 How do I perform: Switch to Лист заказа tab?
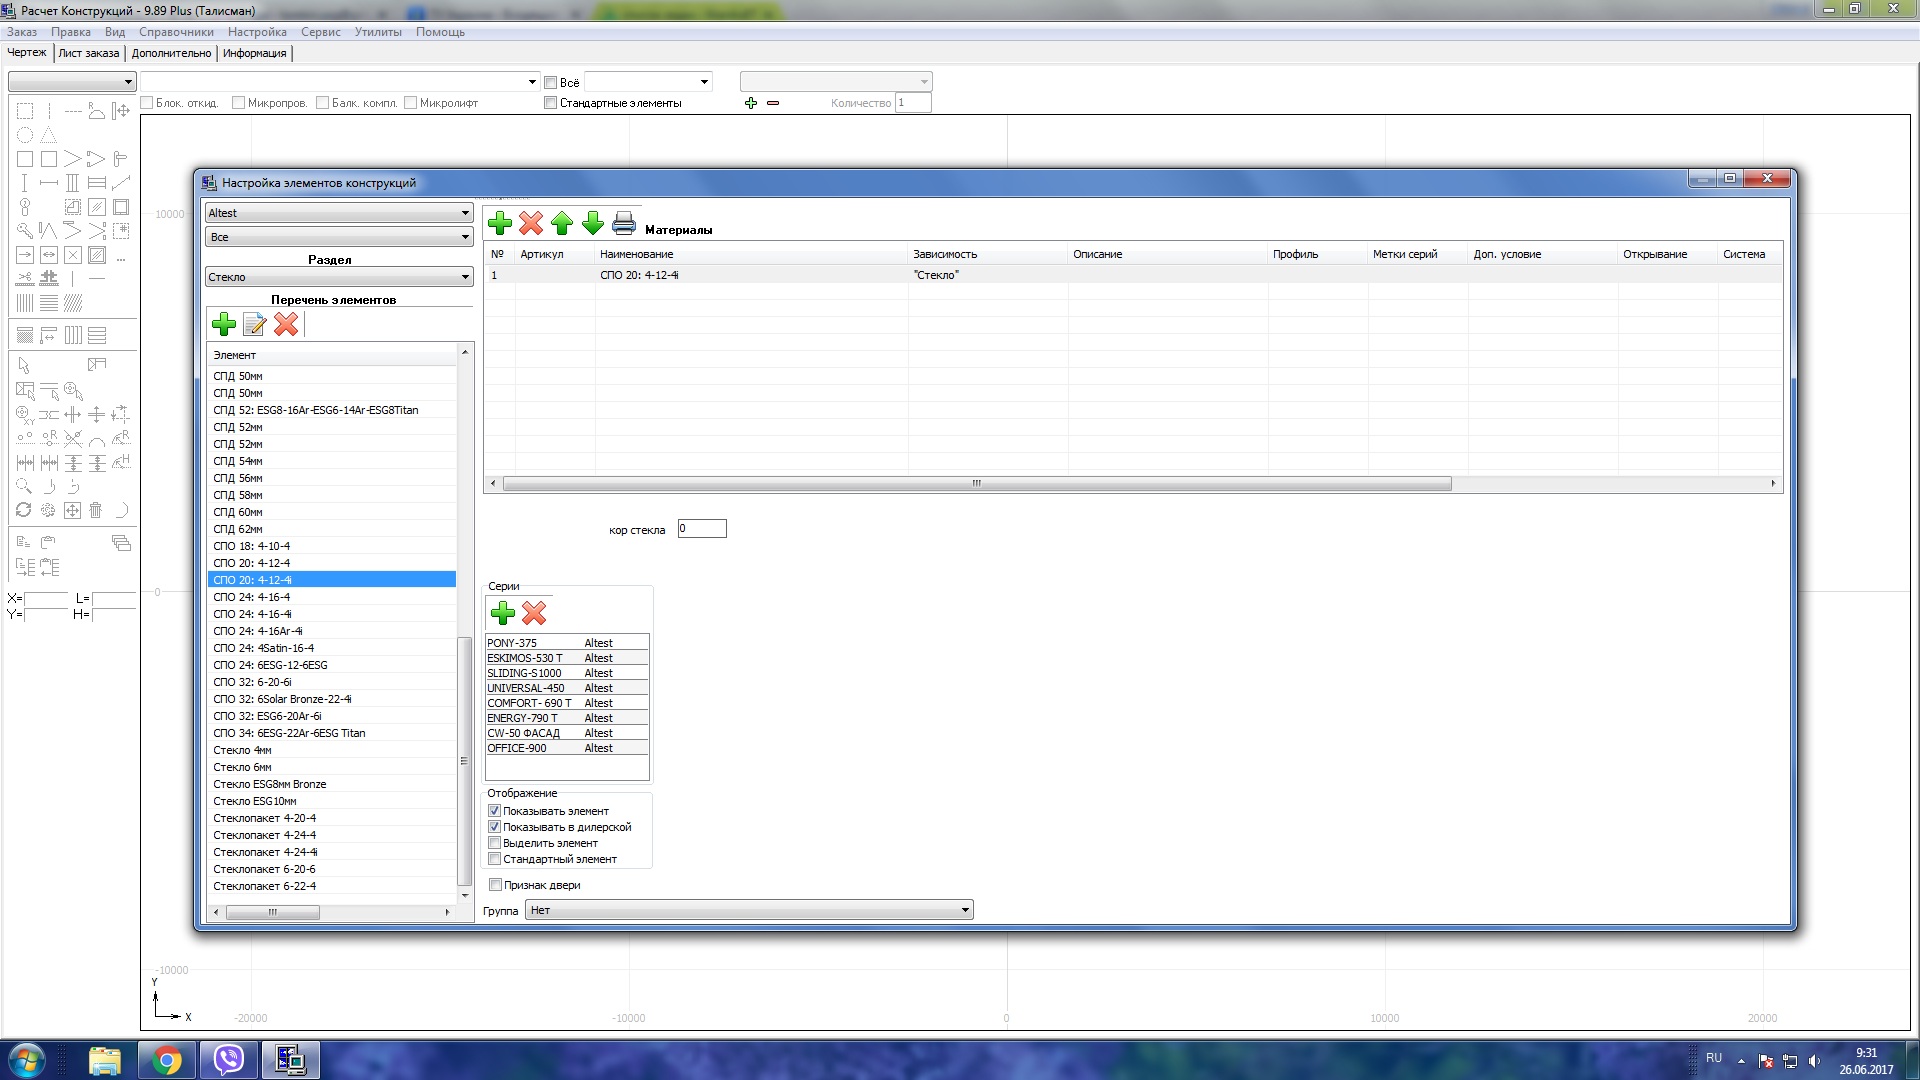point(89,53)
